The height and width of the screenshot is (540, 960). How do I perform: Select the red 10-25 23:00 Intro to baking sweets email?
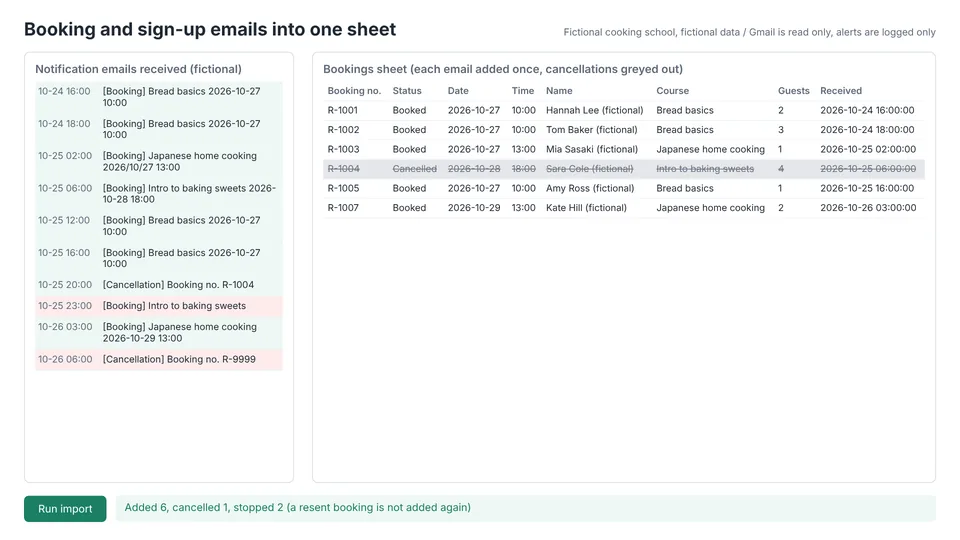point(159,306)
